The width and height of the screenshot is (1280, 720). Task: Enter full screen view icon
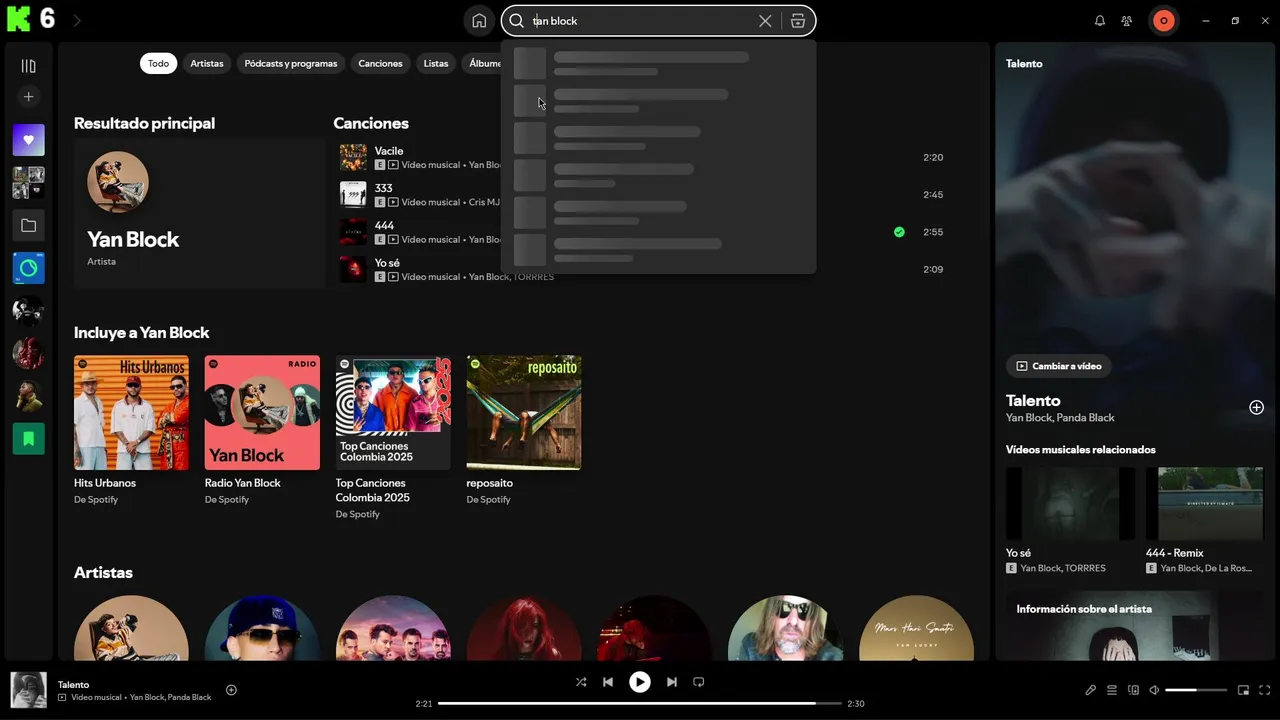tap(1265, 690)
